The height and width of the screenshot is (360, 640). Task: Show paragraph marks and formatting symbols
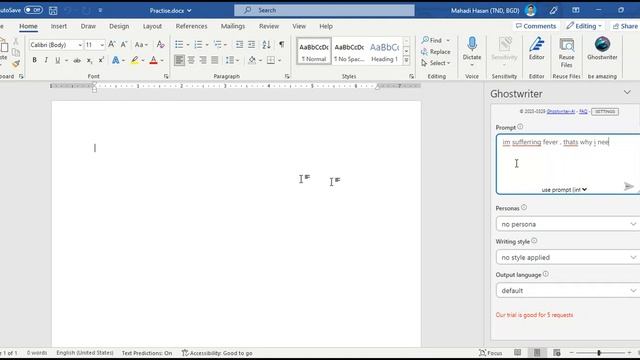click(281, 44)
